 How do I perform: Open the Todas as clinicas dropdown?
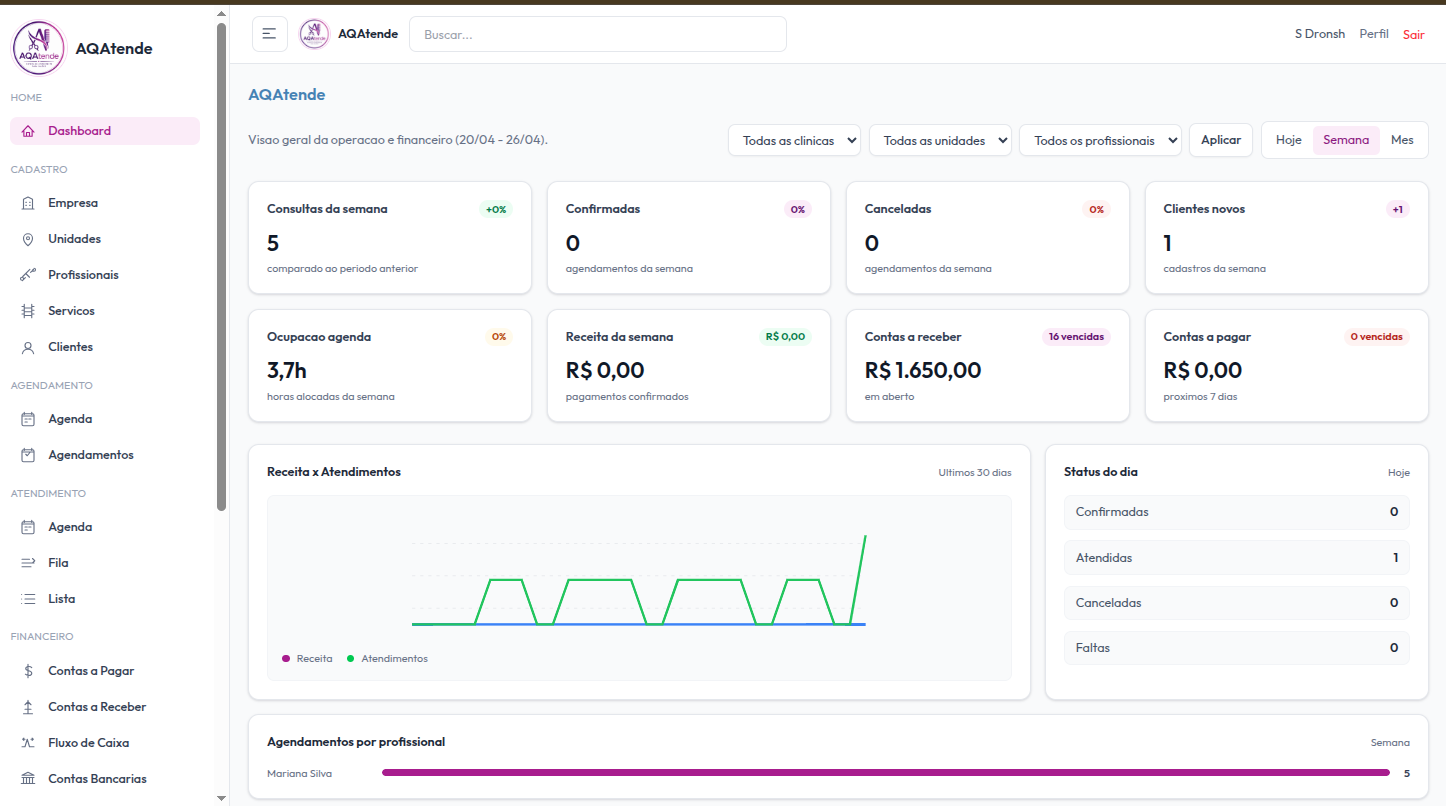pyautogui.click(x=794, y=140)
